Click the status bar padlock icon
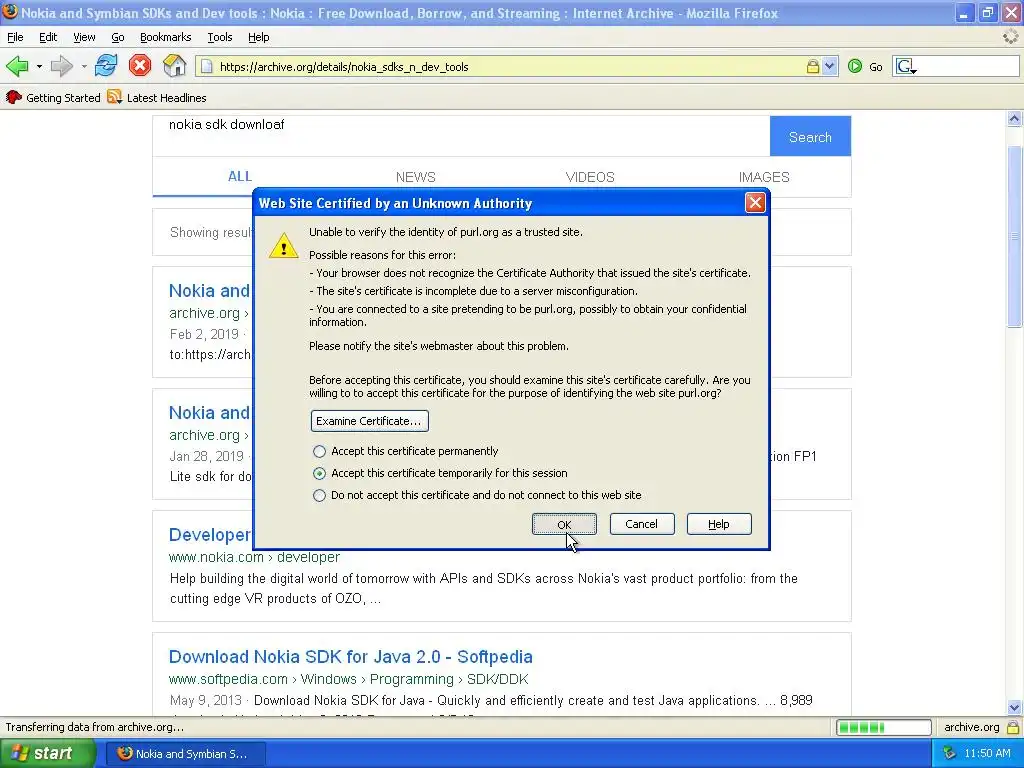 [x=1013, y=727]
